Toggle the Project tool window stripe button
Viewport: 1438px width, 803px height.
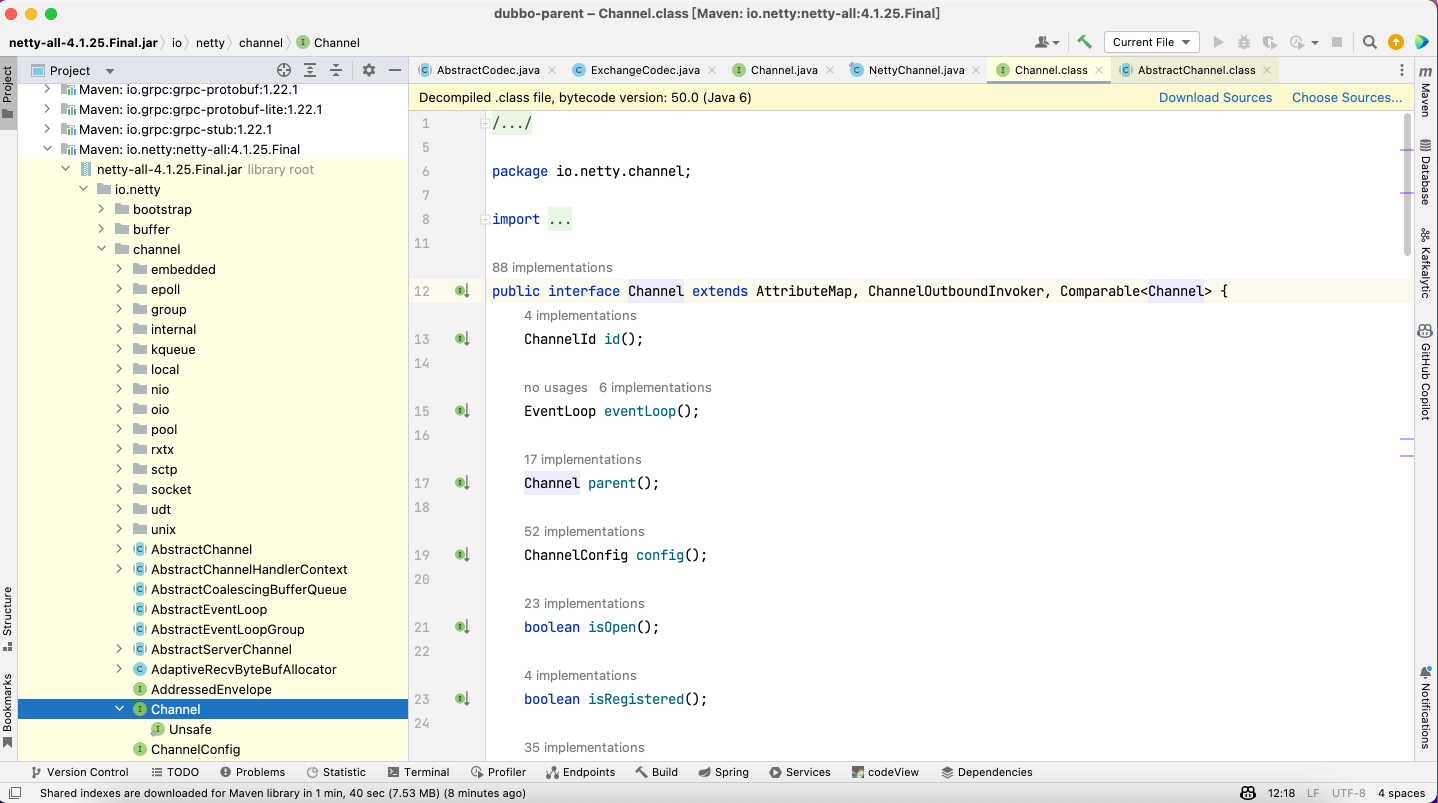tap(8, 92)
